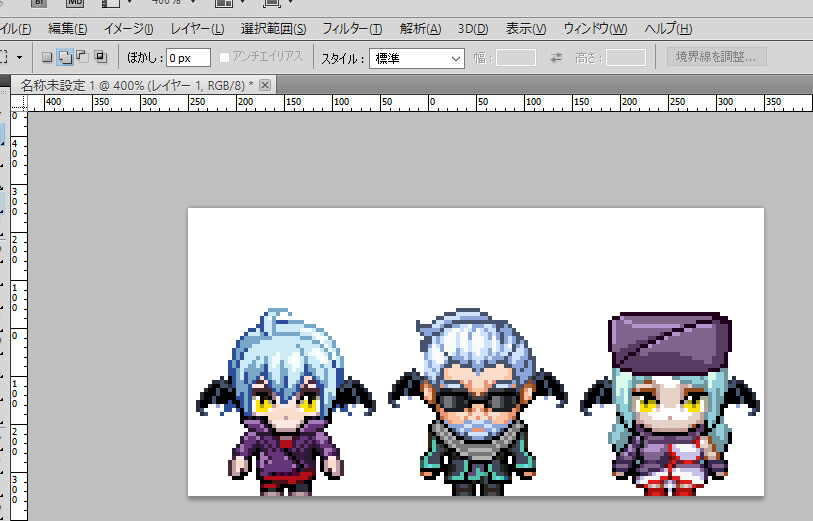The image size is (813, 521).
Task: Close the 名称未設定 1 document tab
Action: [x=265, y=85]
